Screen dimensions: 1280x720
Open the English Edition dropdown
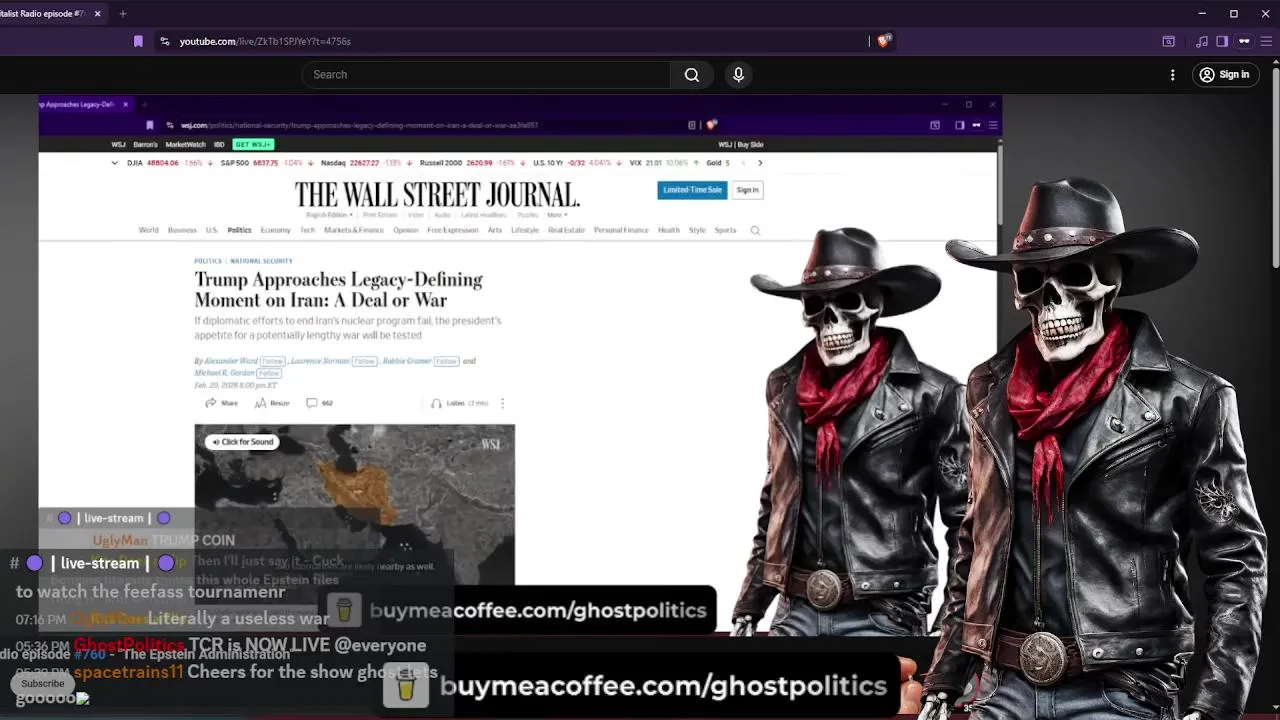(x=328, y=215)
